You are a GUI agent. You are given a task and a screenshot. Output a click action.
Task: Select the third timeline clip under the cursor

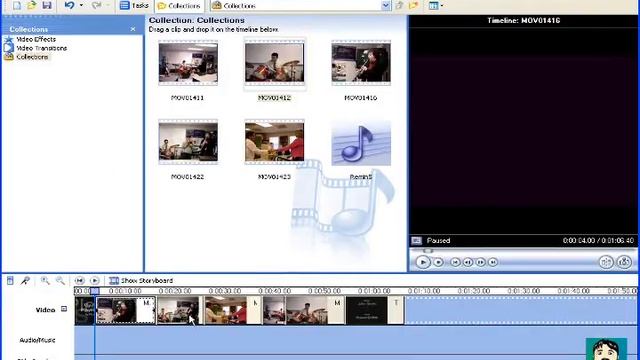[178, 311]
